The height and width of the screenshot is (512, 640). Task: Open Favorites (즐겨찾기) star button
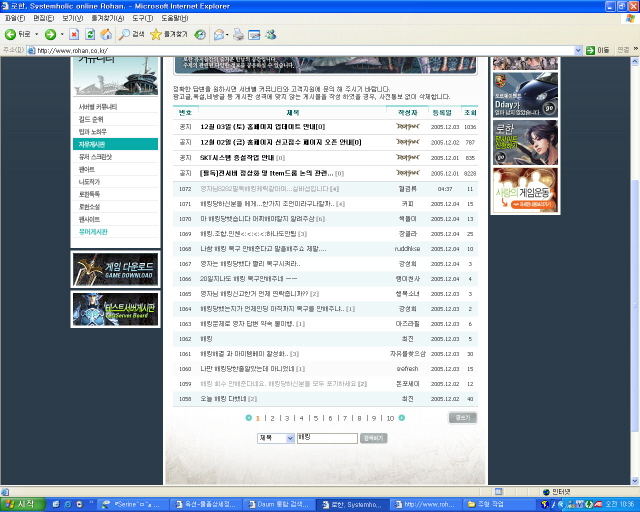click(172, 34)
